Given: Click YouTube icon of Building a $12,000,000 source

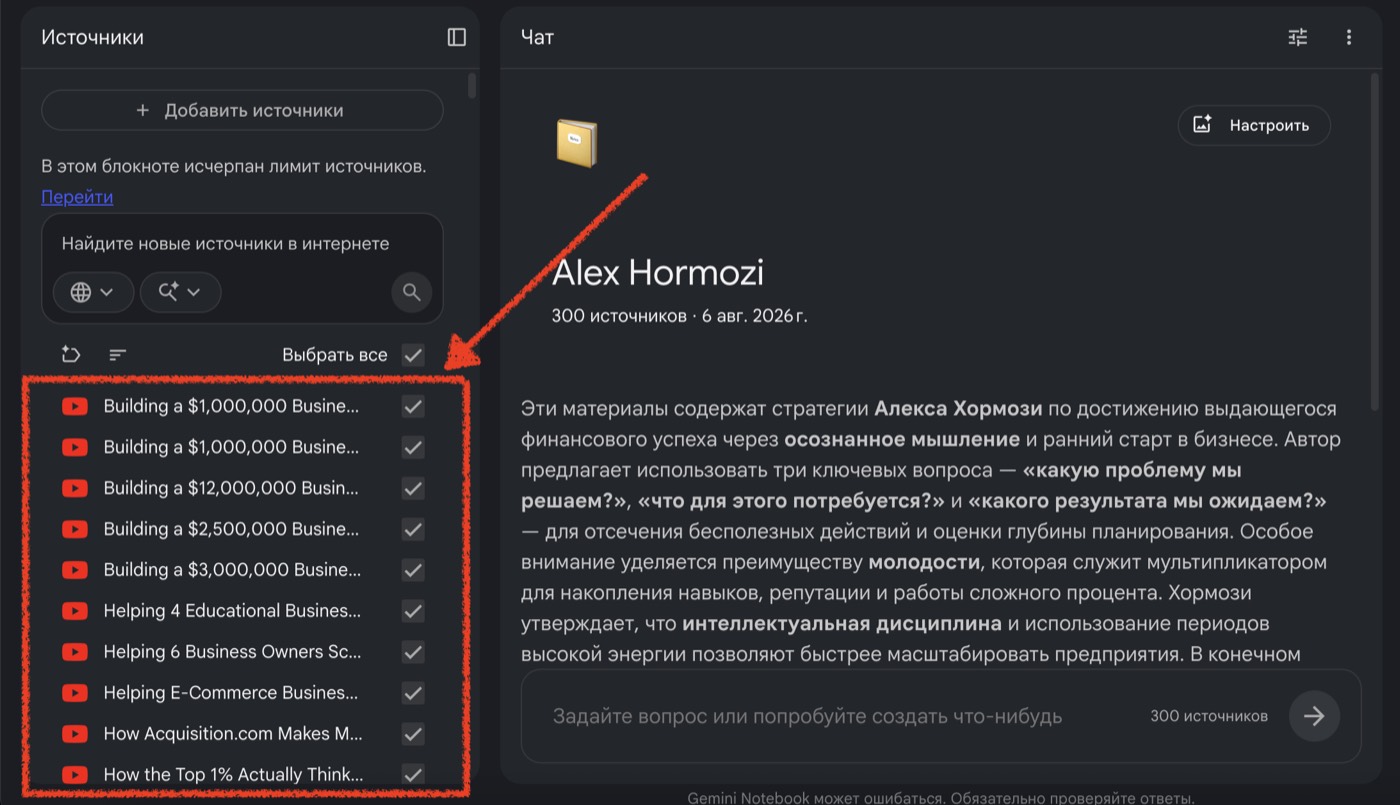Looking at the screenshot, I should tap(75, 488).
